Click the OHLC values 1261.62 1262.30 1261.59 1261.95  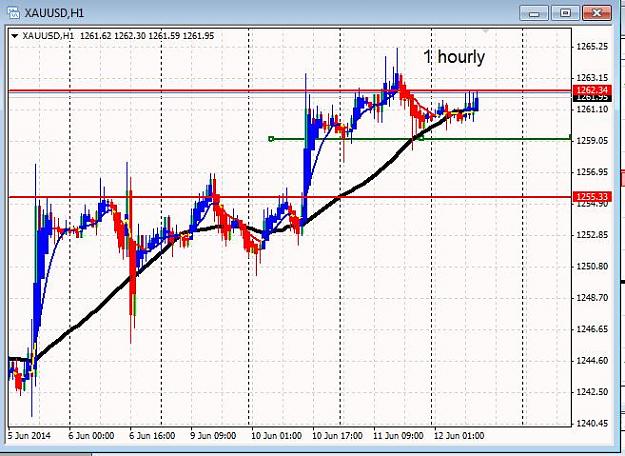pyautogui.click(x=147, y=36)
